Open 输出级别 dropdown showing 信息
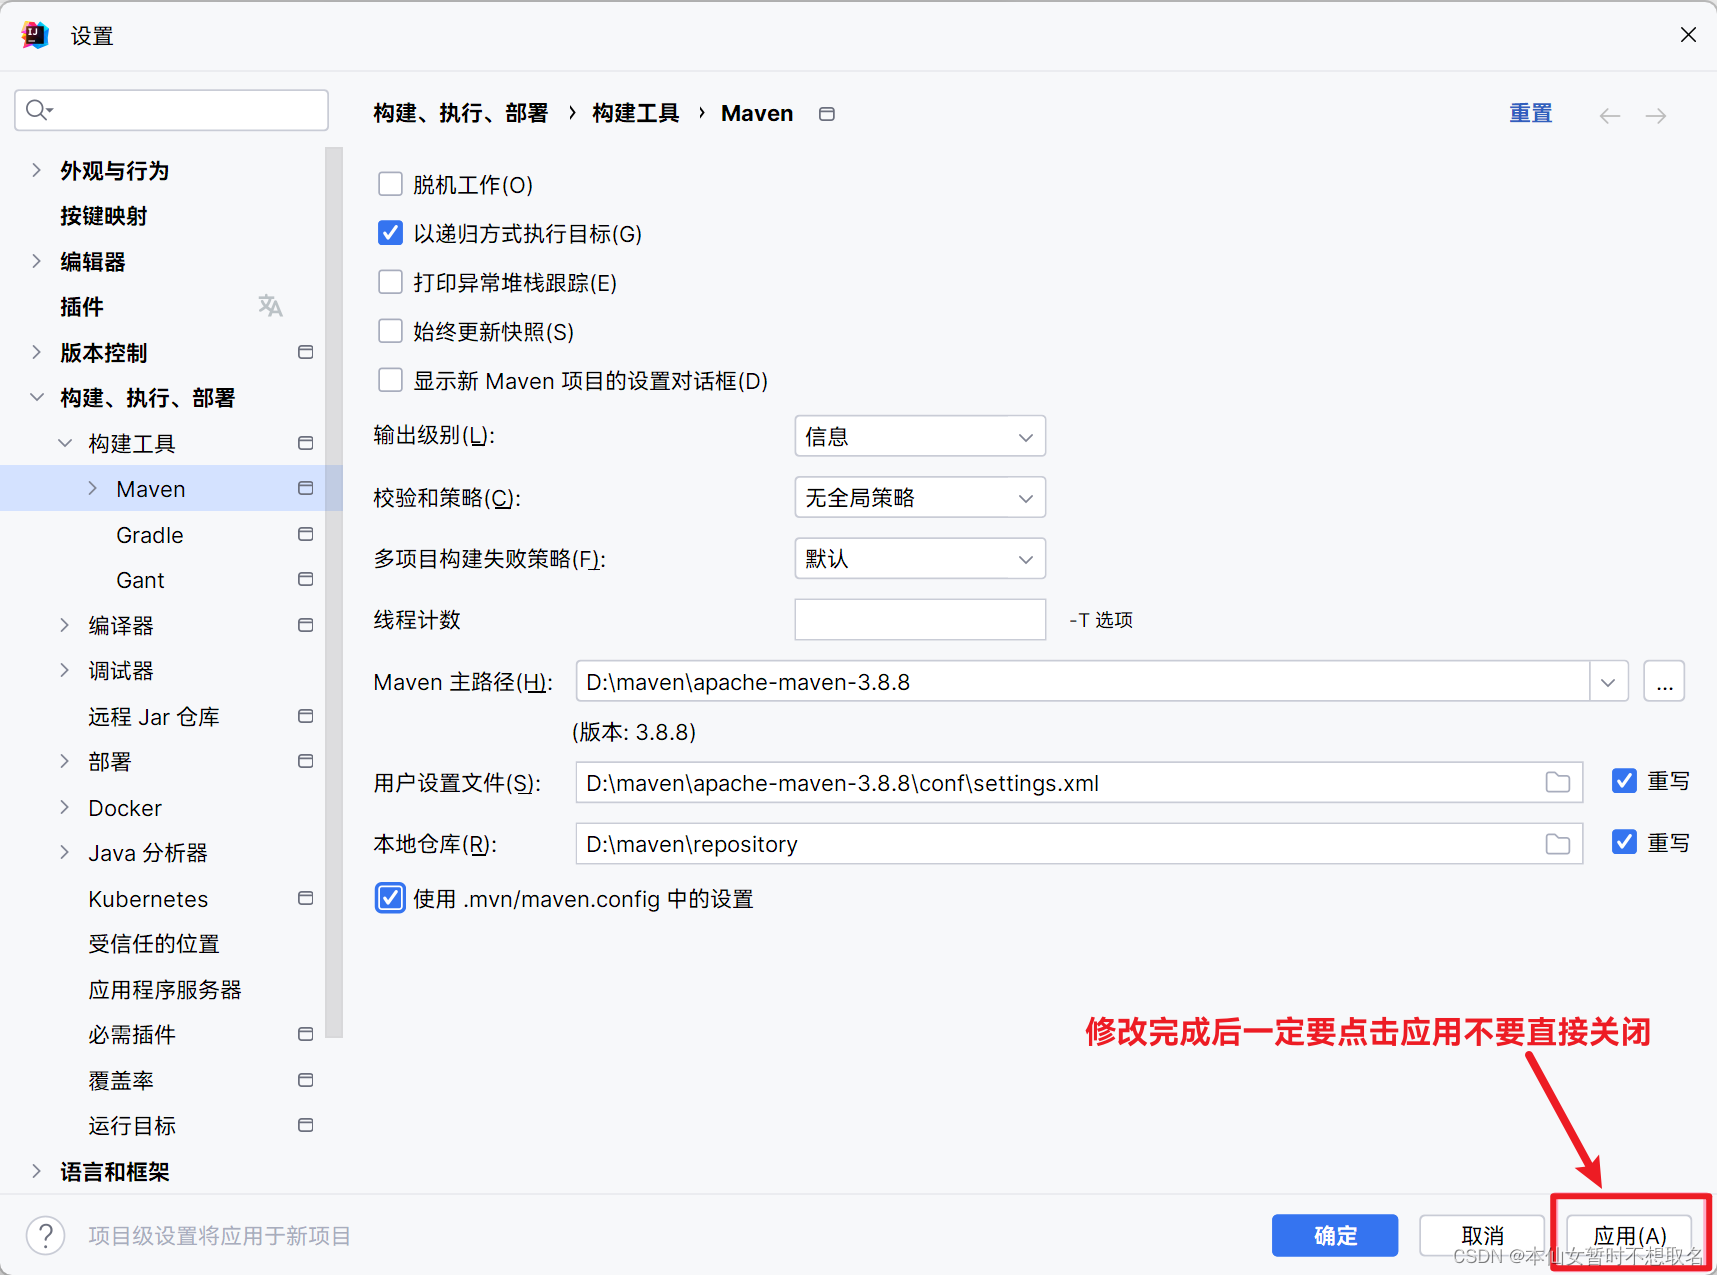This screenshot has width=1717, height=1275. click(920, 436)
